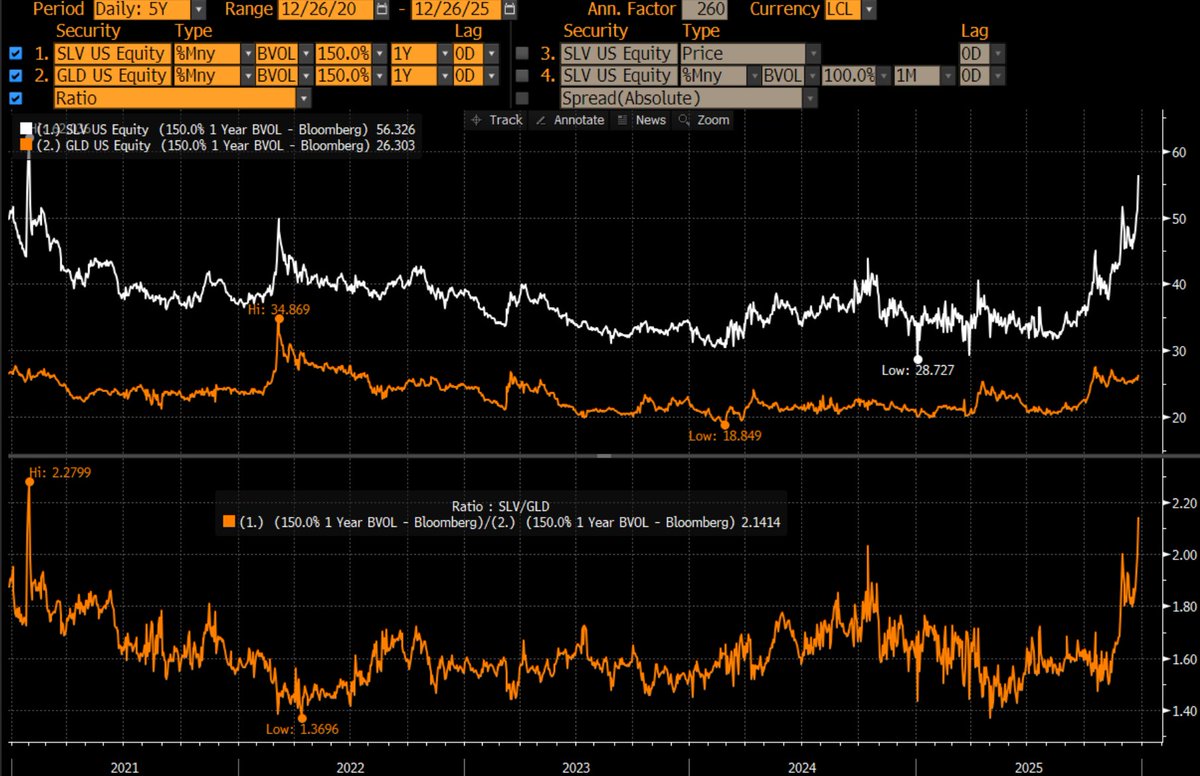The width and height of the screenshot is (1200, 776).
Task: Expand row 2 %Mny type dropdown
Action: (247, 76)
